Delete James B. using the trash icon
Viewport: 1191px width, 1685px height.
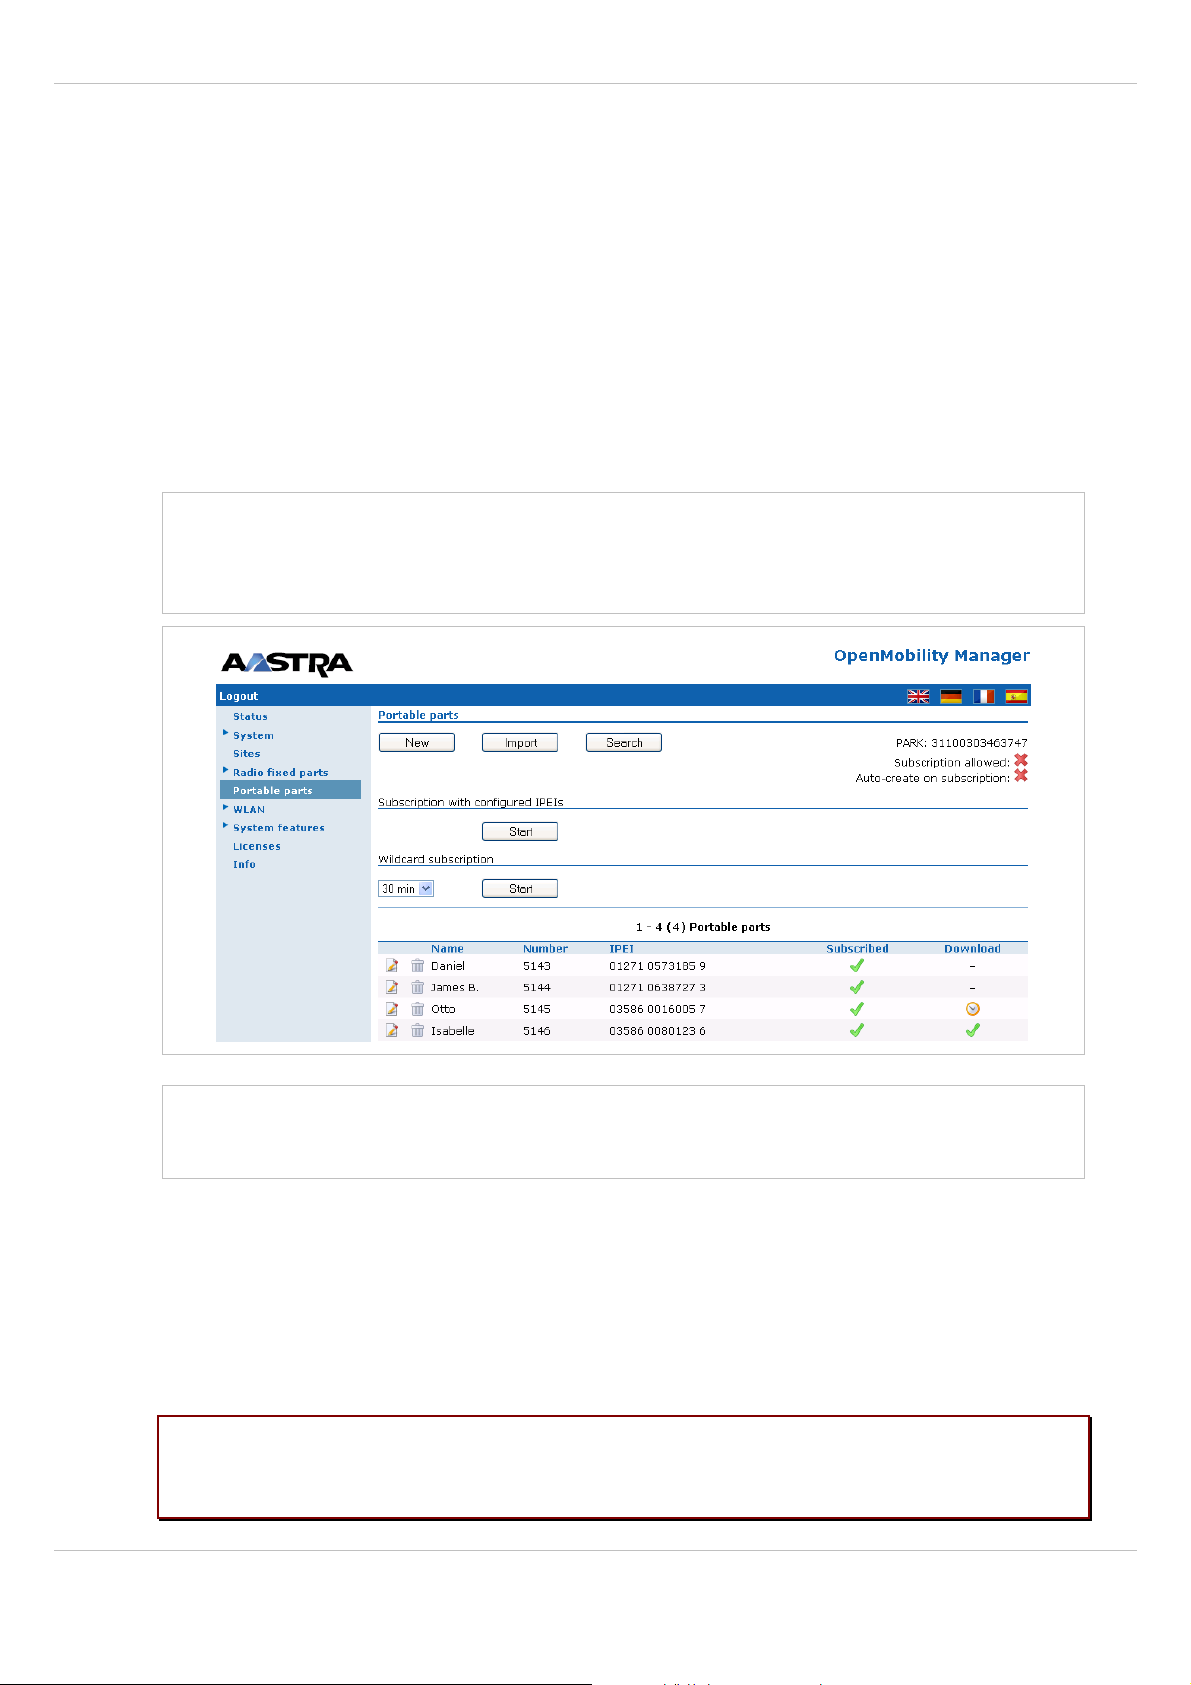pyautogui.click(x=418, y=987)
